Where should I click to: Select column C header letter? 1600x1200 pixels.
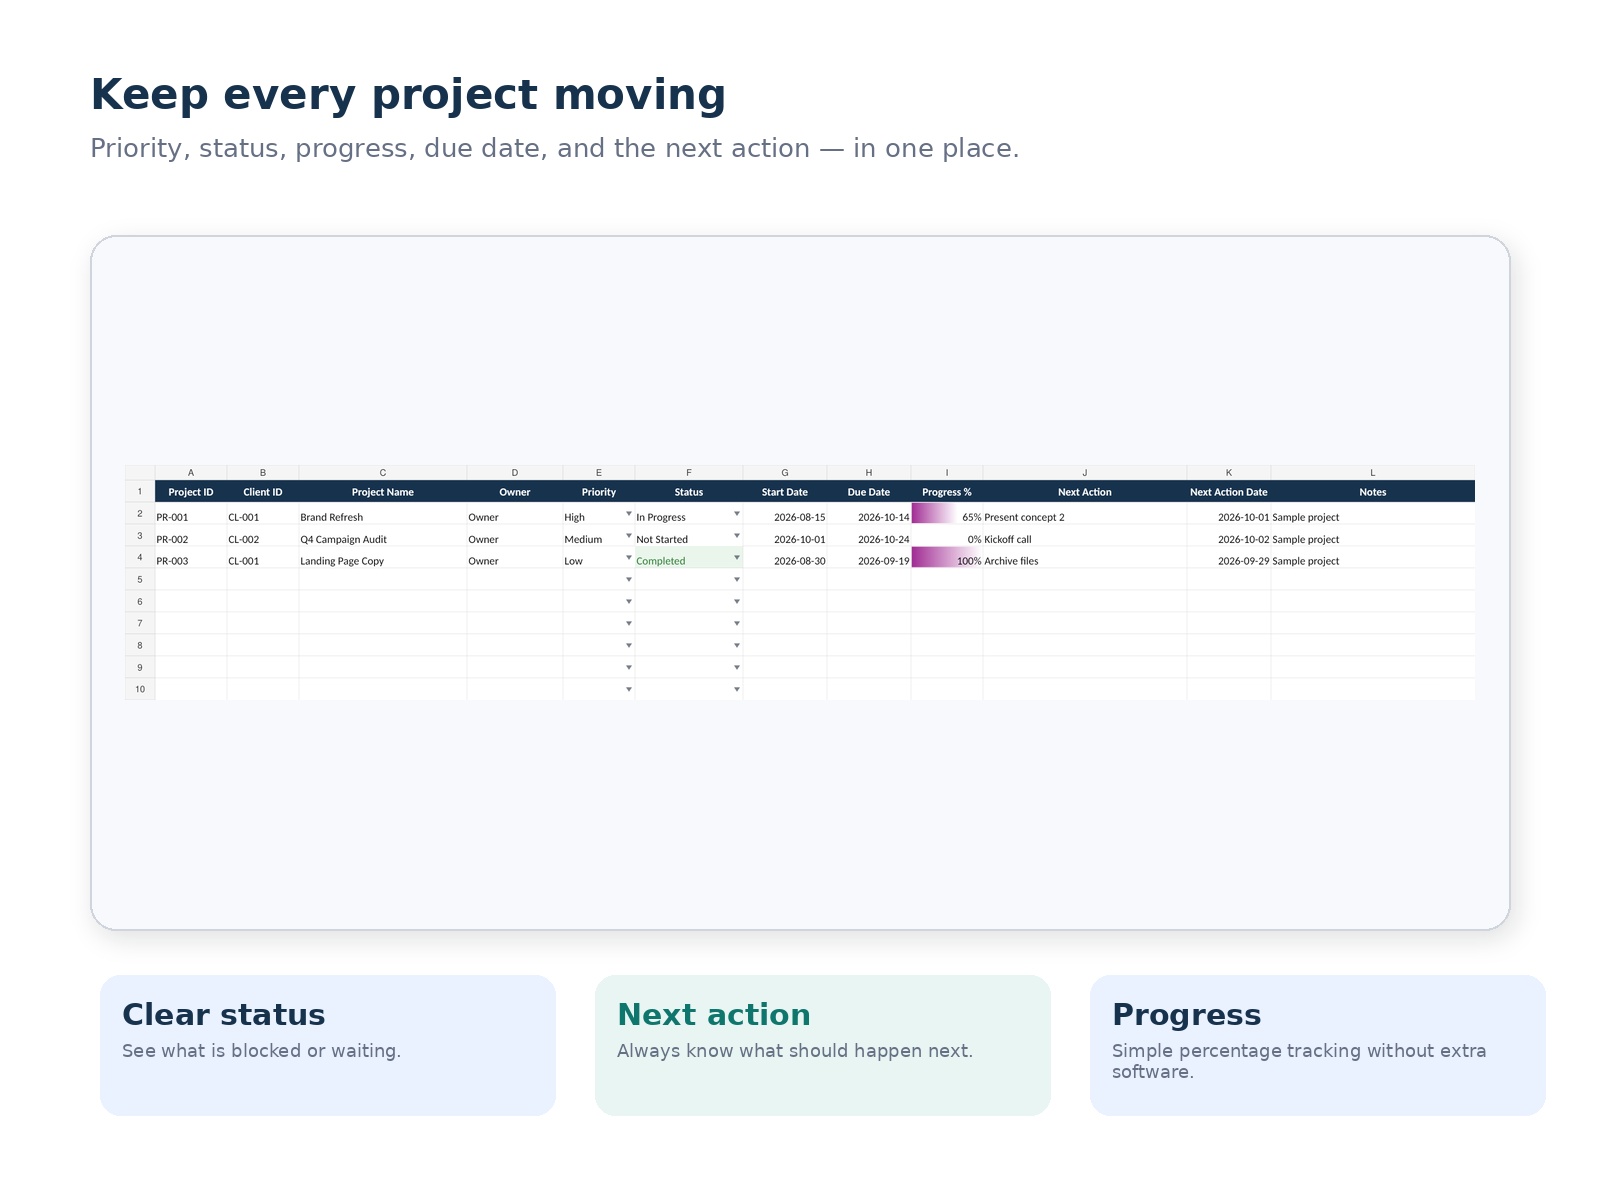click(383, 473)
